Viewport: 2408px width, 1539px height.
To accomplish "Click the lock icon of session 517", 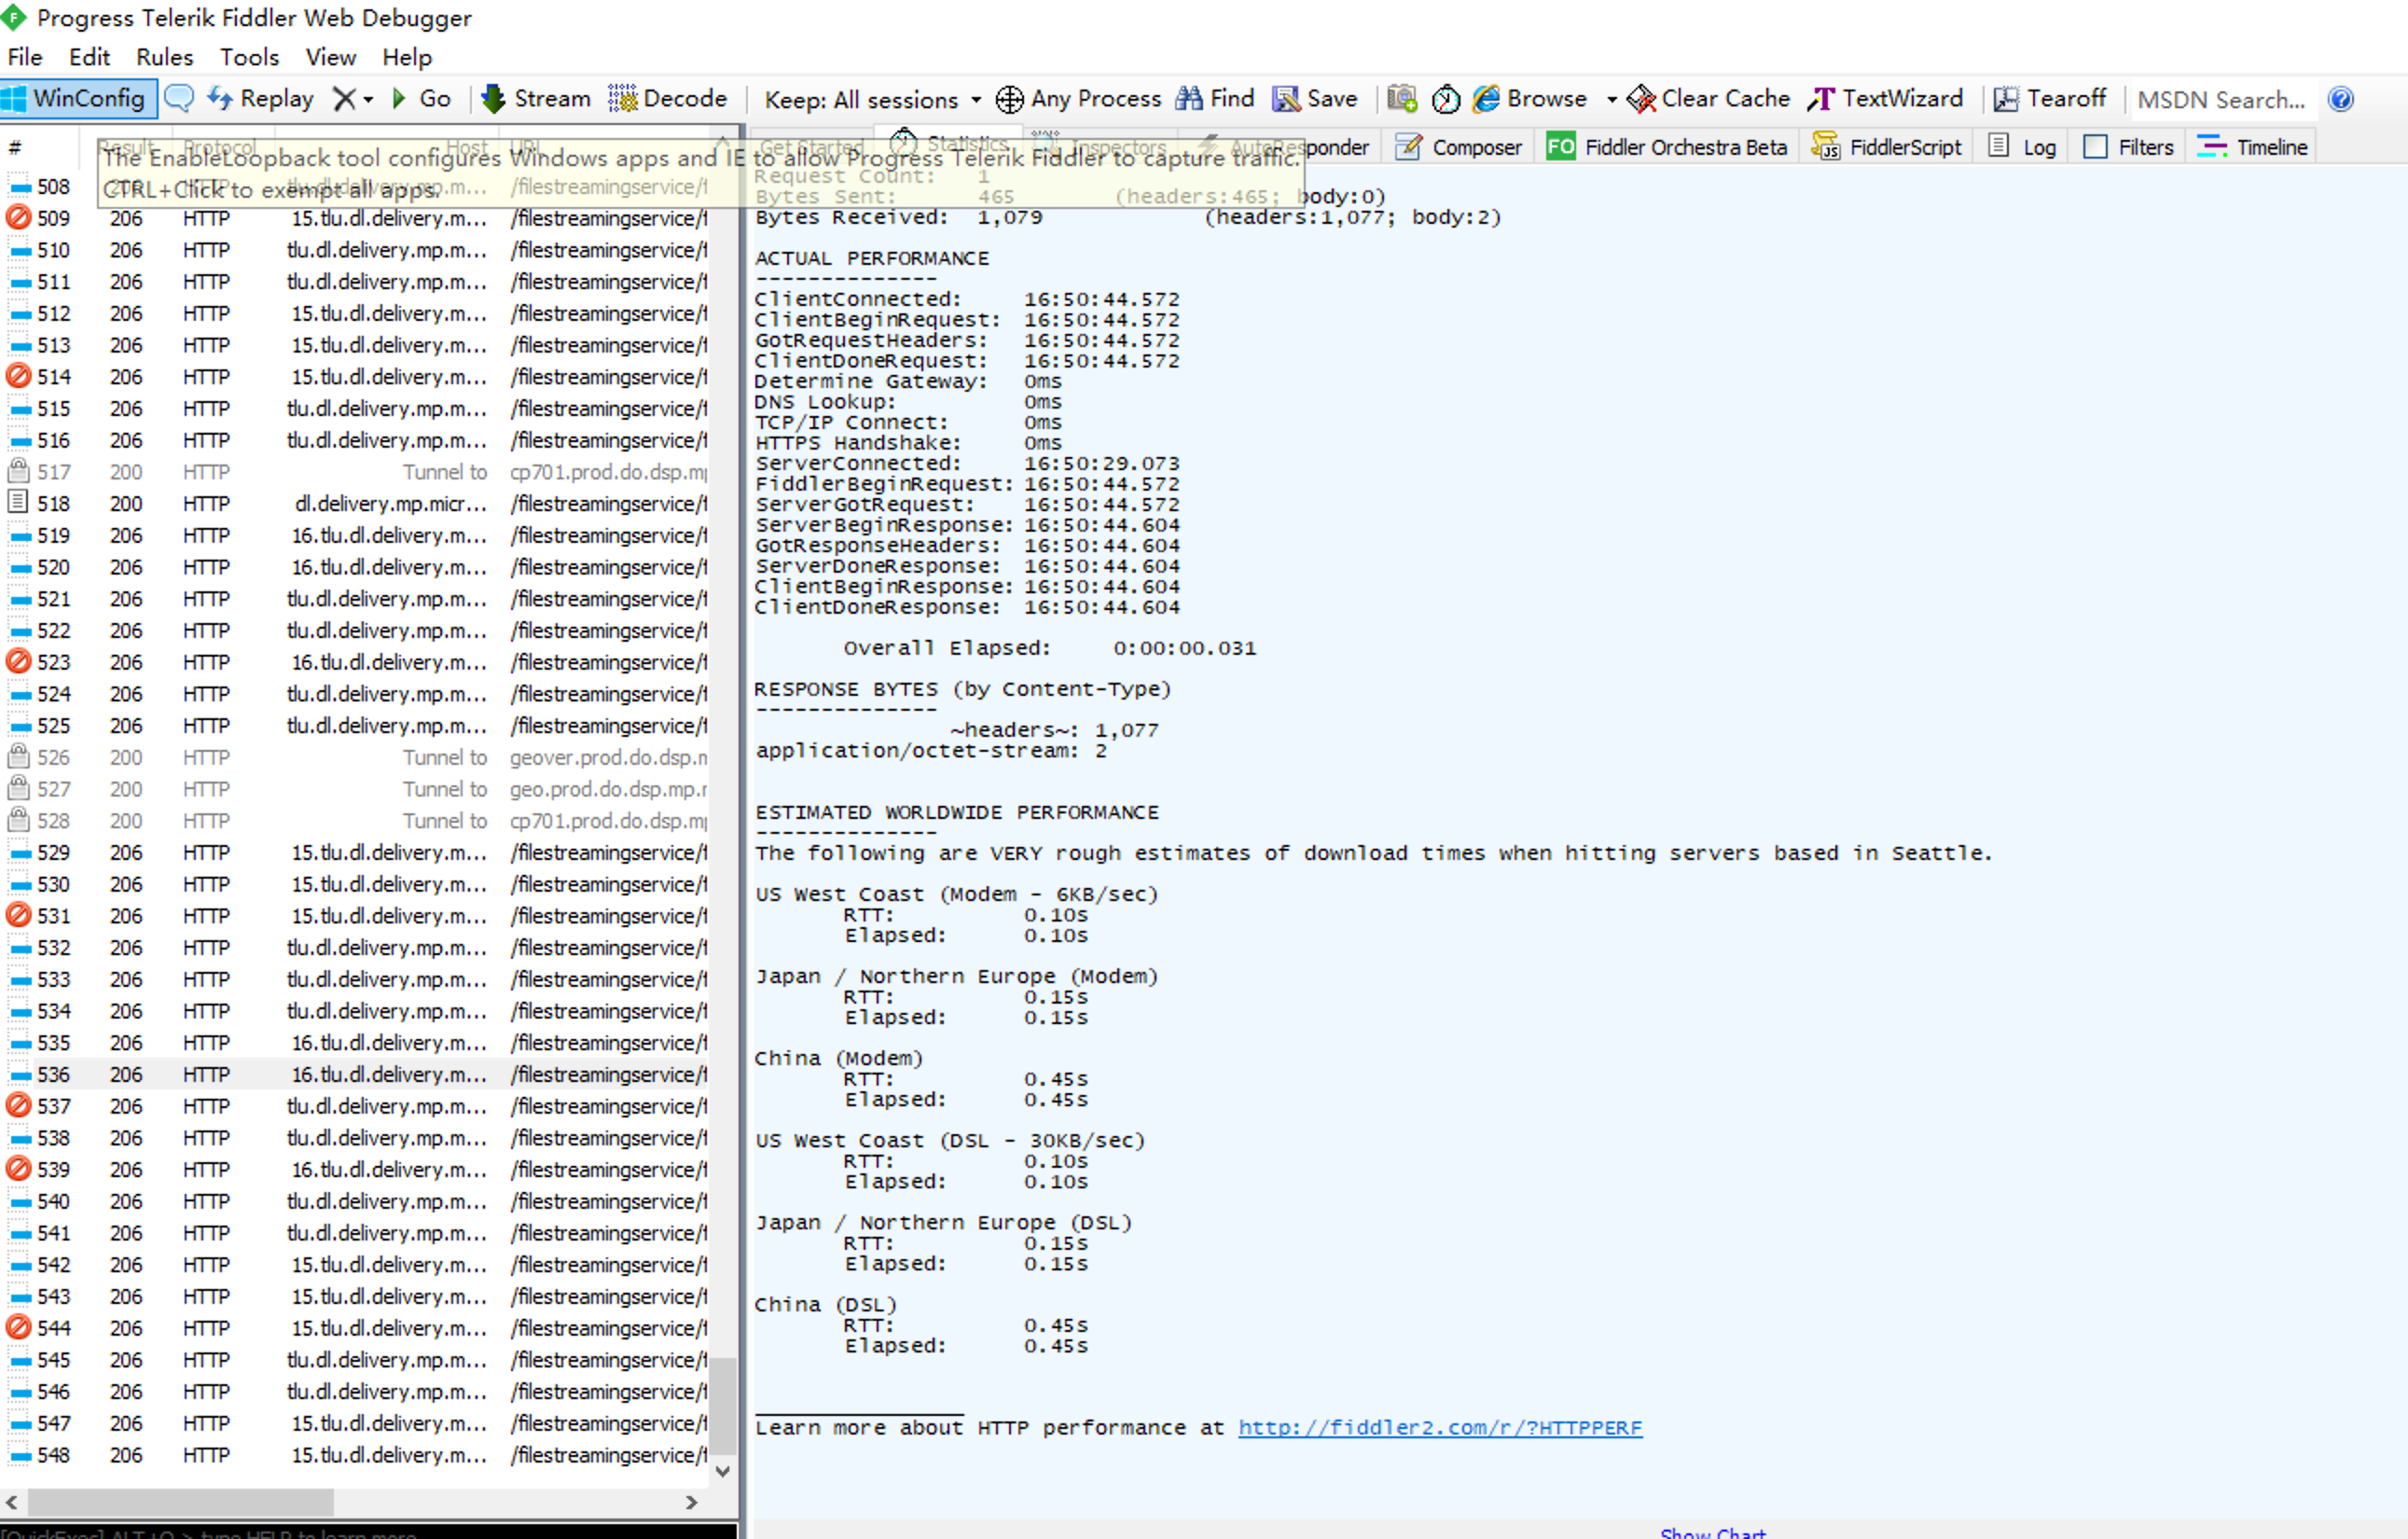I will [18, 471].
